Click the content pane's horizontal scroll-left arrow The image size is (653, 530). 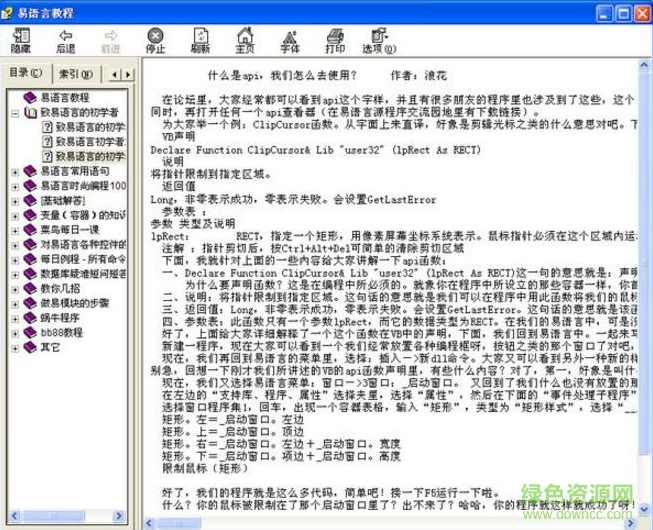click(x=150, y=523)
